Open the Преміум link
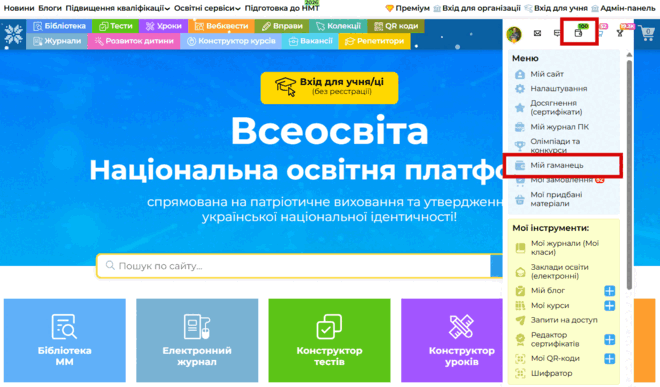Image resolution: width=660 pixels, height=387 pixels. pyautogui.click(x=407, y=8)
